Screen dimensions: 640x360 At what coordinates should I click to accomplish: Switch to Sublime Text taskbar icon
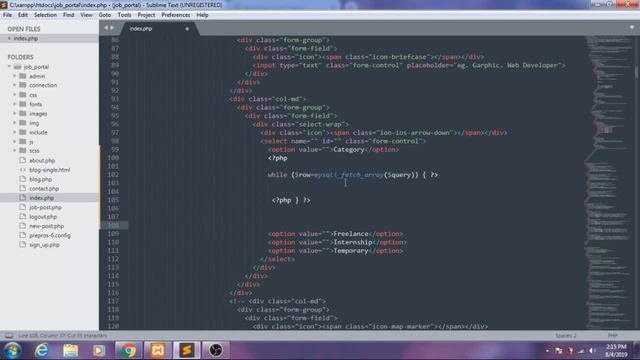(187, 351)
